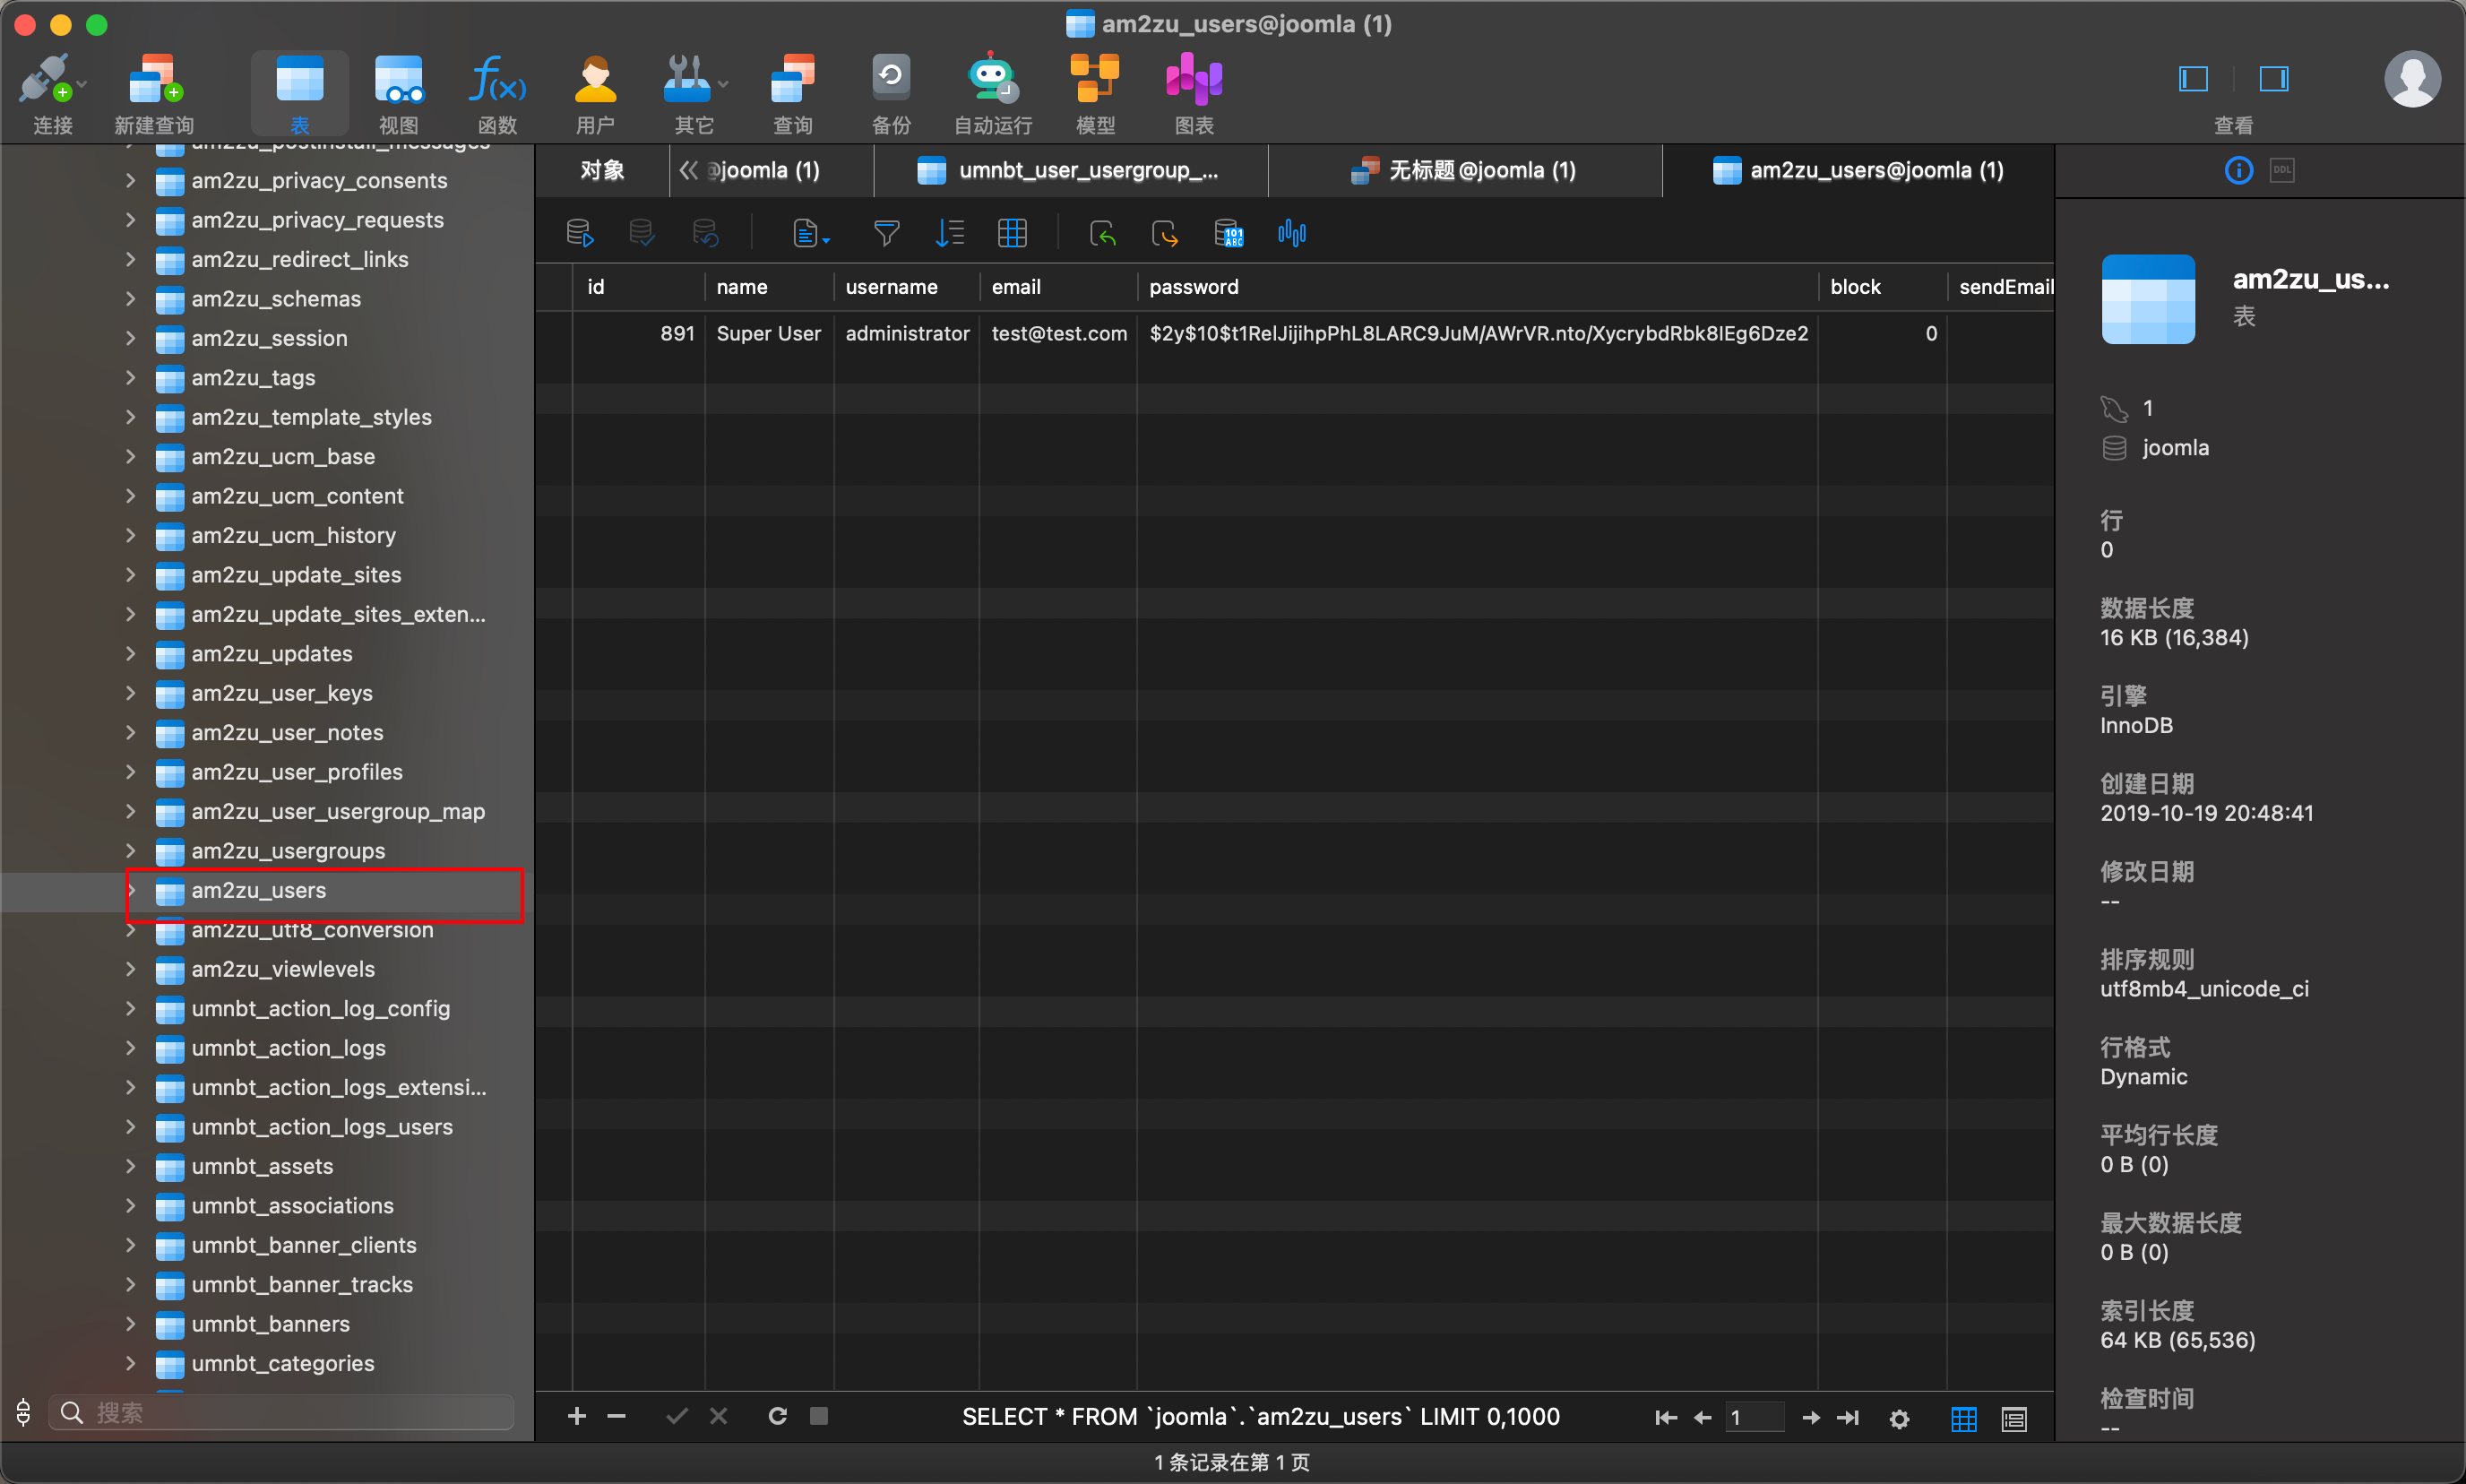
Task: Click the 新建查询 new query icon
Action: [154, 94]
